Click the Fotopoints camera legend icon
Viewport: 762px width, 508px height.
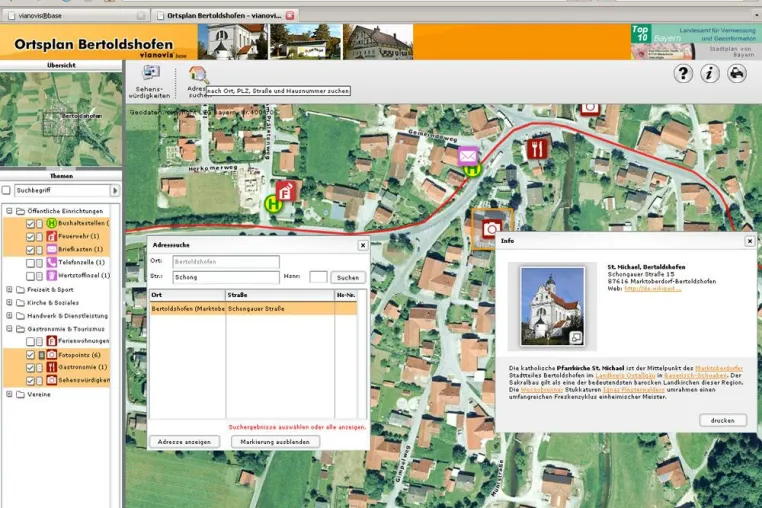tap(52, 355)
